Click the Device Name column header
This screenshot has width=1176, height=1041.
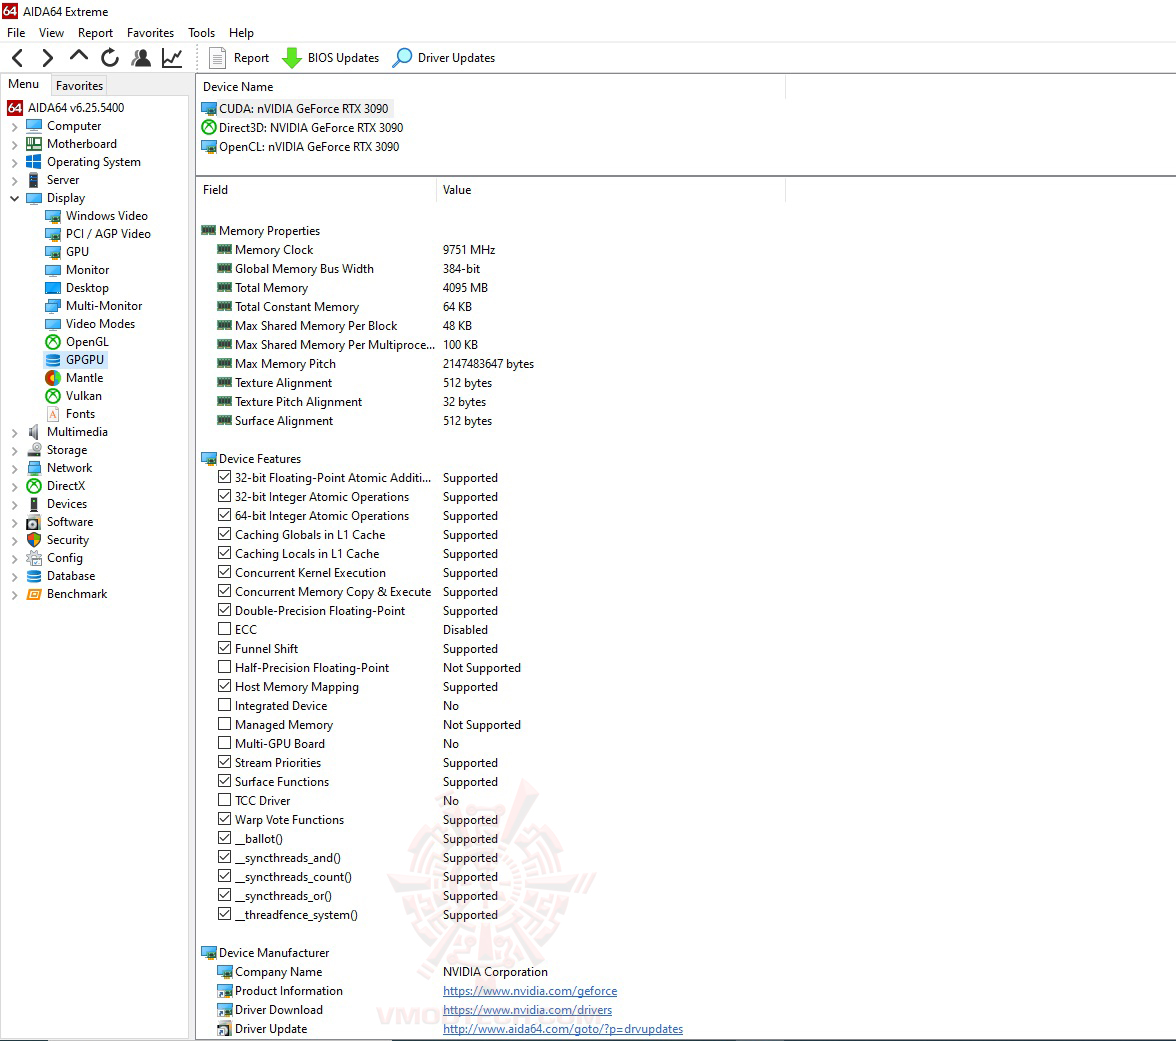[490, 87]
